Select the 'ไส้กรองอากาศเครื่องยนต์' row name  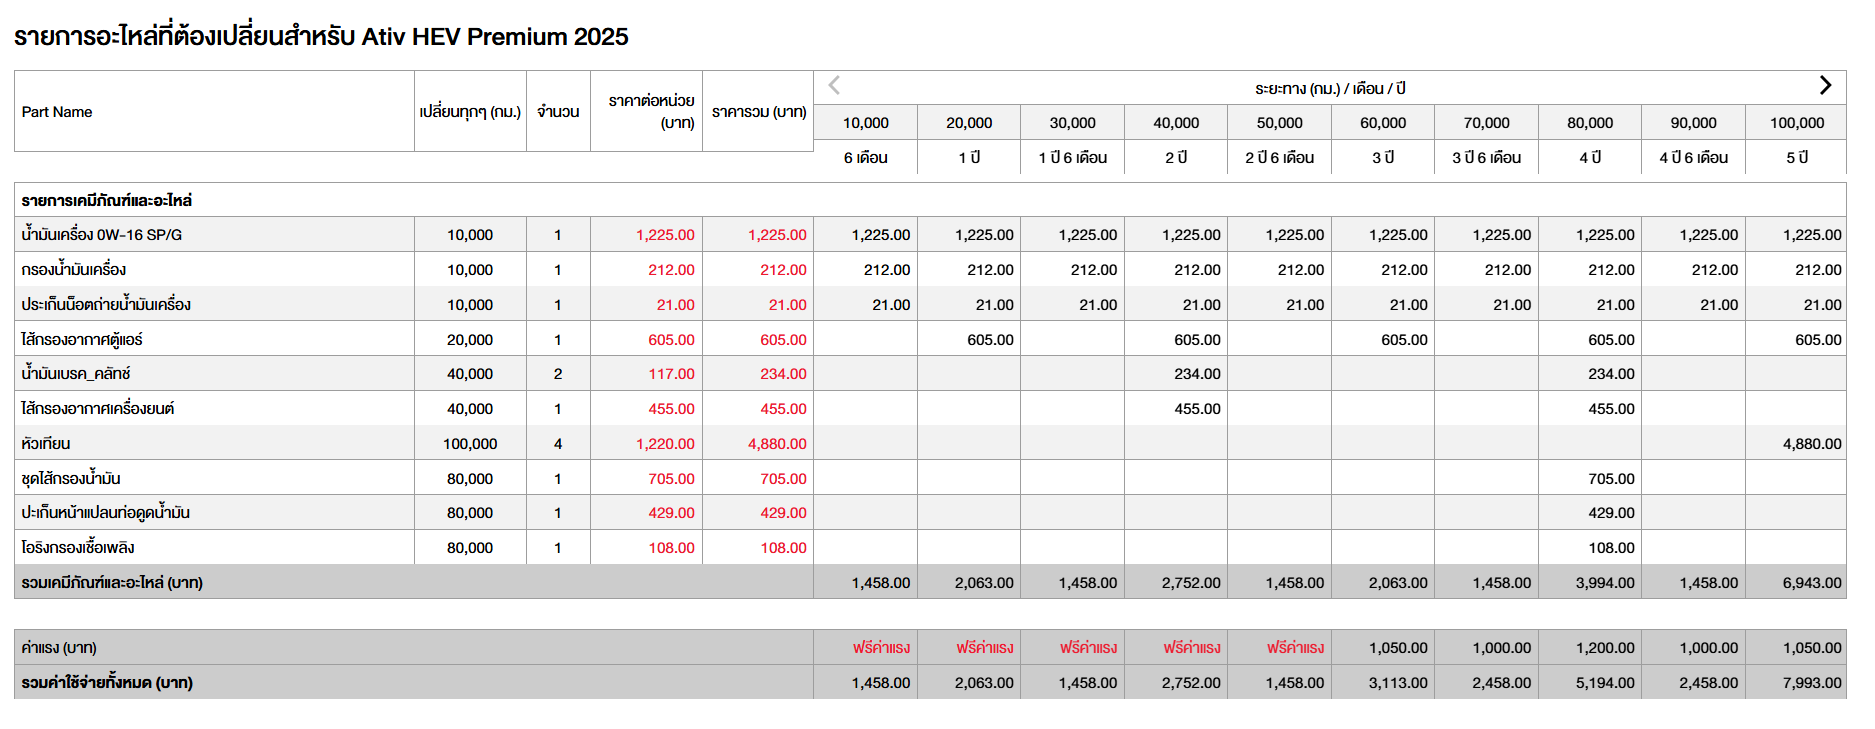click(x=98, y=409)
